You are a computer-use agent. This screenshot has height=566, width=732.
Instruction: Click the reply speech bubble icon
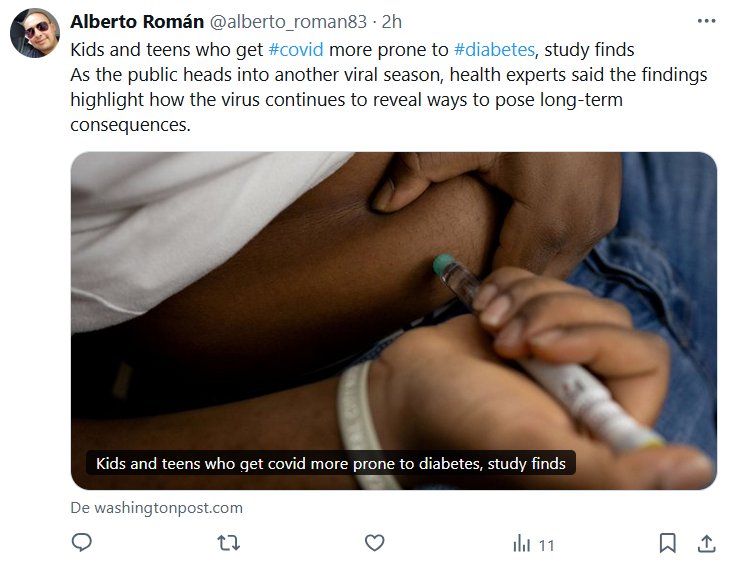point(83,543)
